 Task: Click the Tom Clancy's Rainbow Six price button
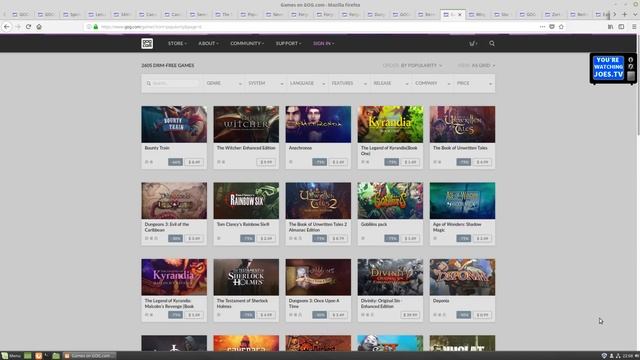pos(266,238)
